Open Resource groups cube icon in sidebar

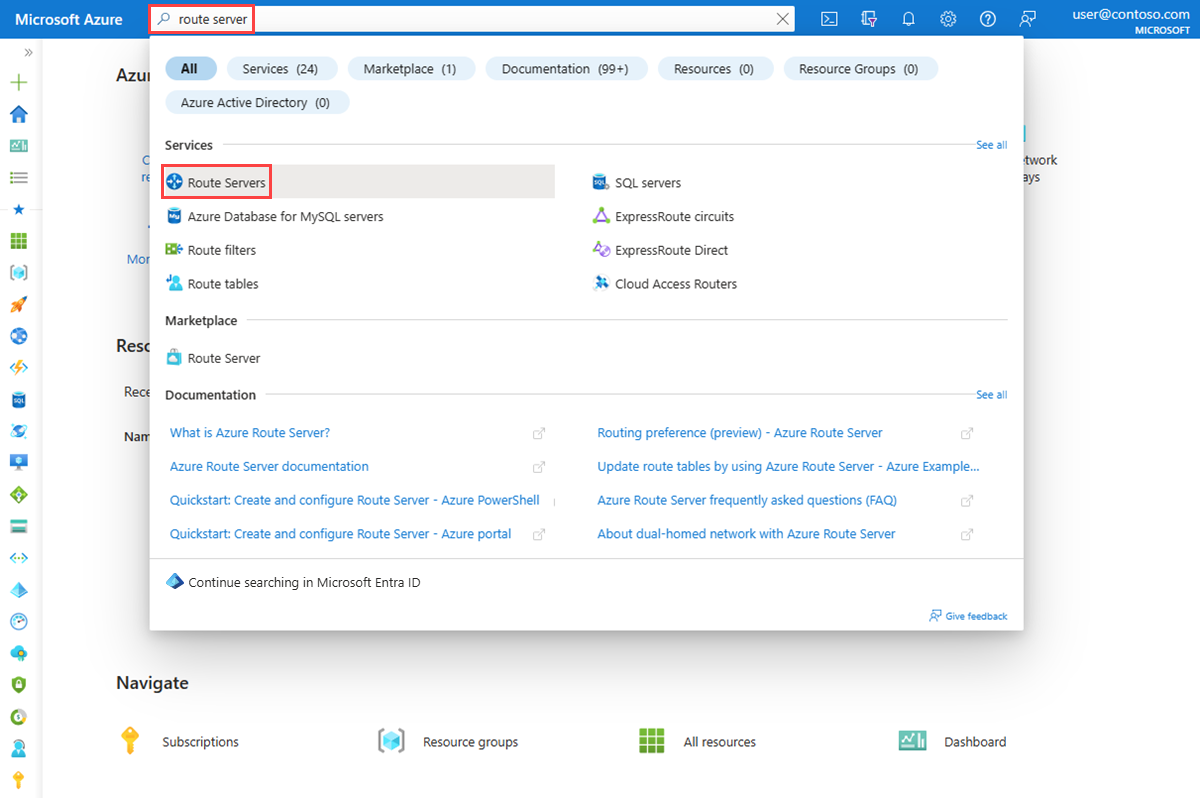click(x=18, y=273)
